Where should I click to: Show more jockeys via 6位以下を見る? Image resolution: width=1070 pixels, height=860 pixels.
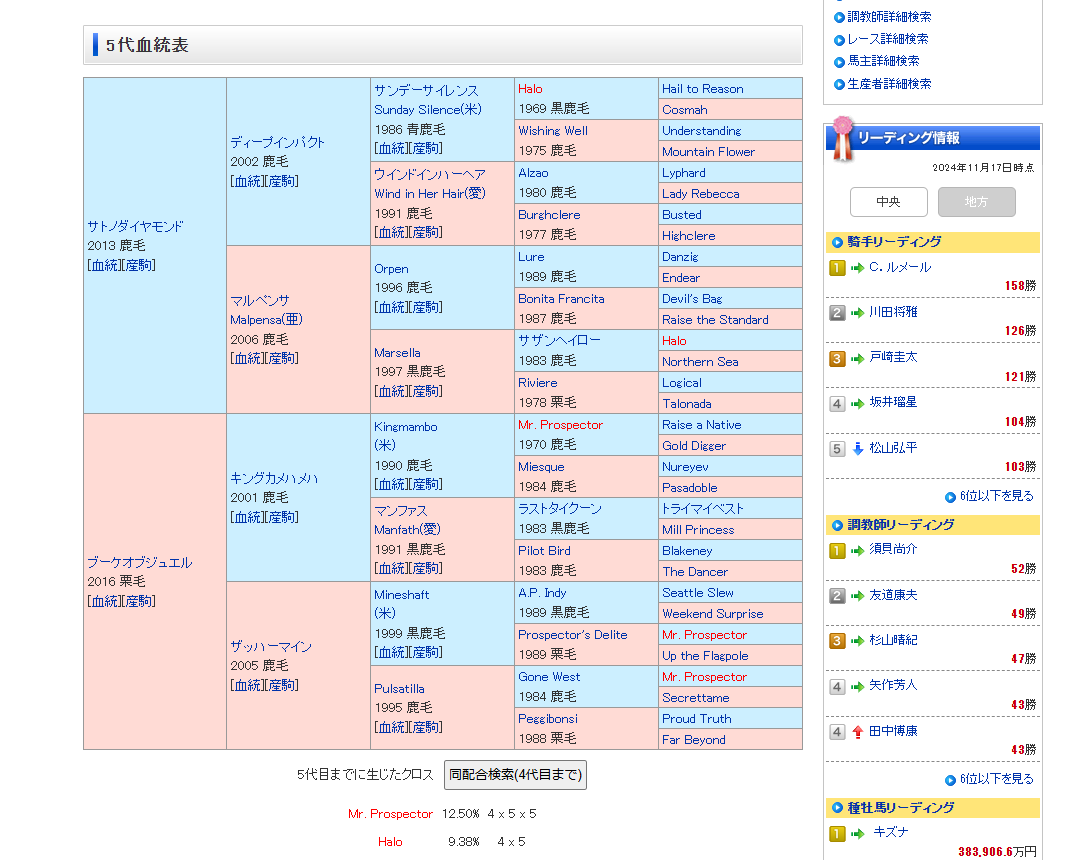pos(996,496)
